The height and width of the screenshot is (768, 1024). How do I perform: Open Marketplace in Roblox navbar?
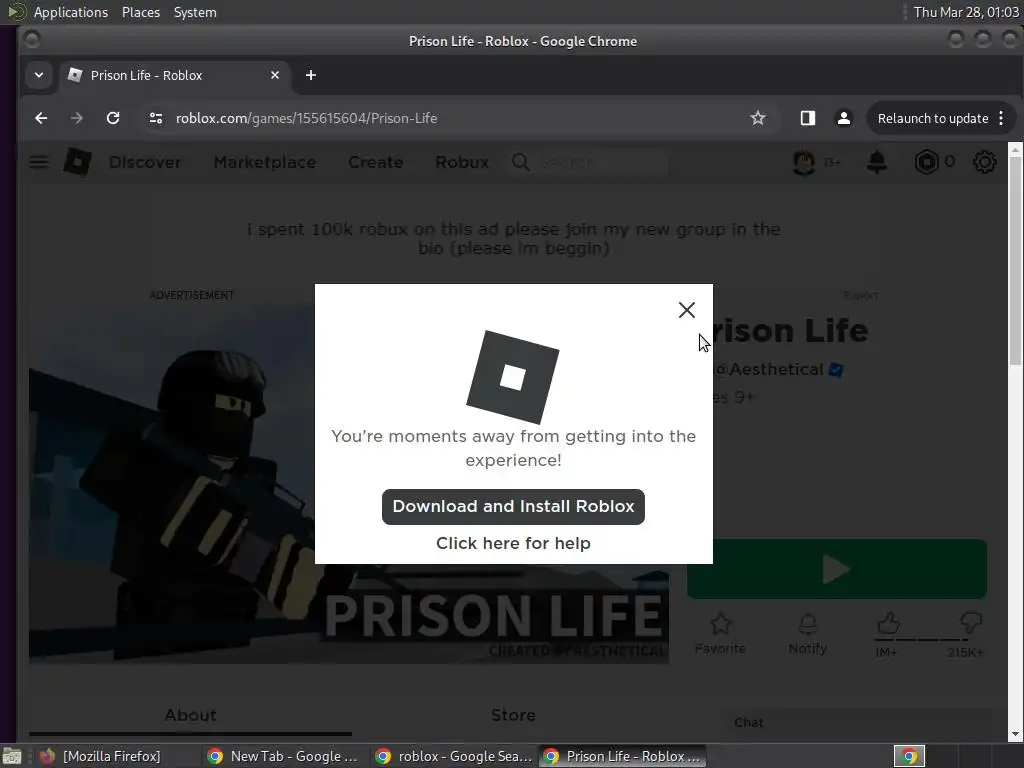264,162
